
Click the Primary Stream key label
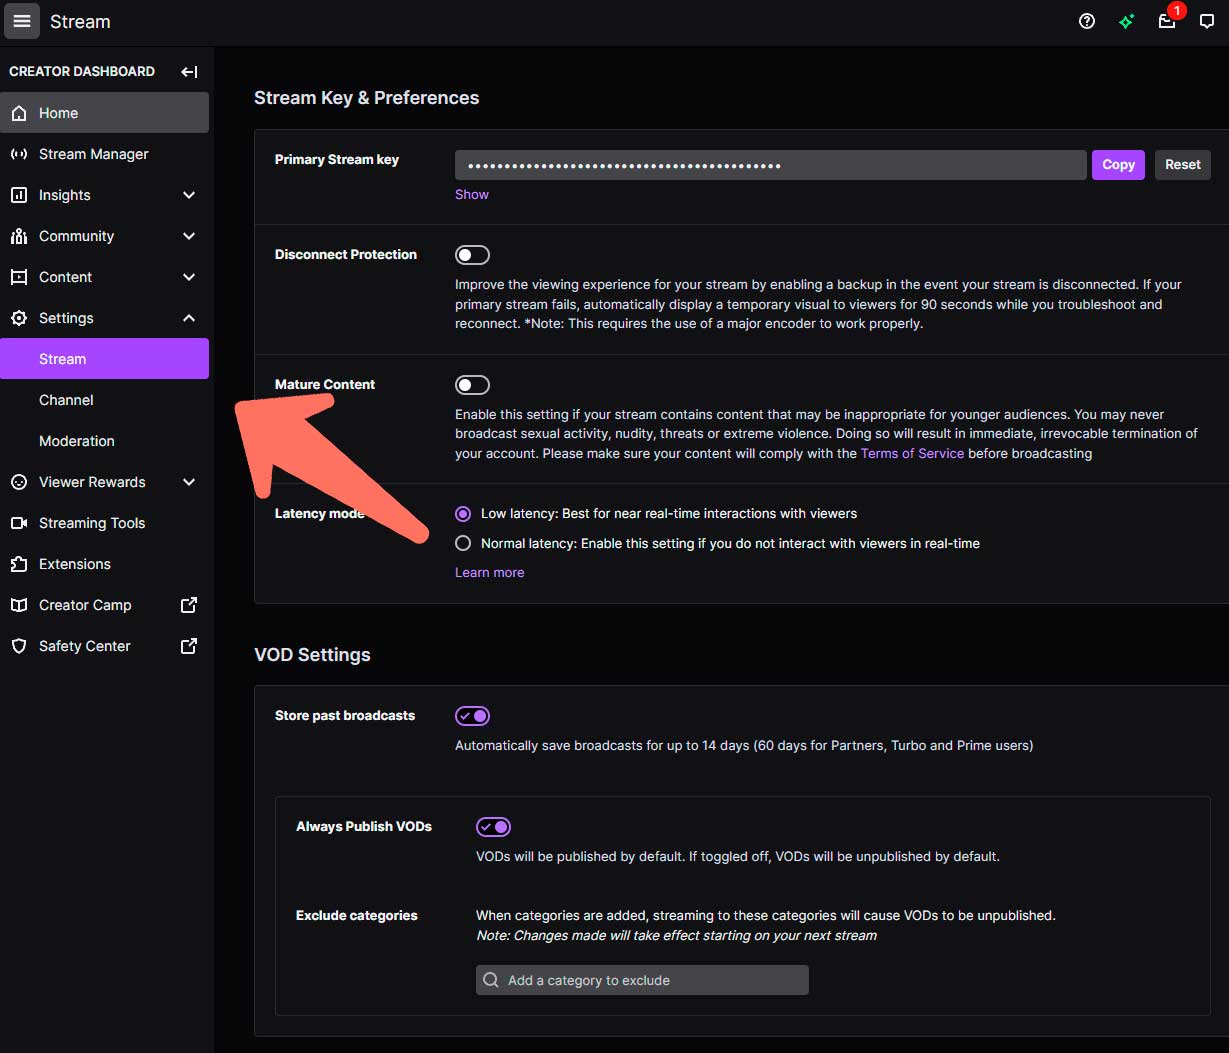(337, 159)
